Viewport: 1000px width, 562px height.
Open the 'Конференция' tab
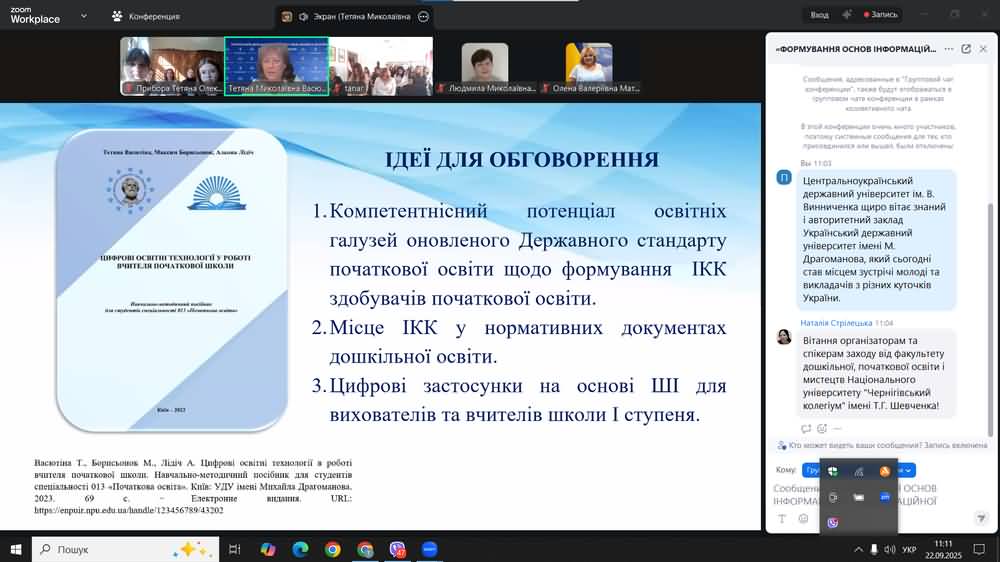(147, 16)
